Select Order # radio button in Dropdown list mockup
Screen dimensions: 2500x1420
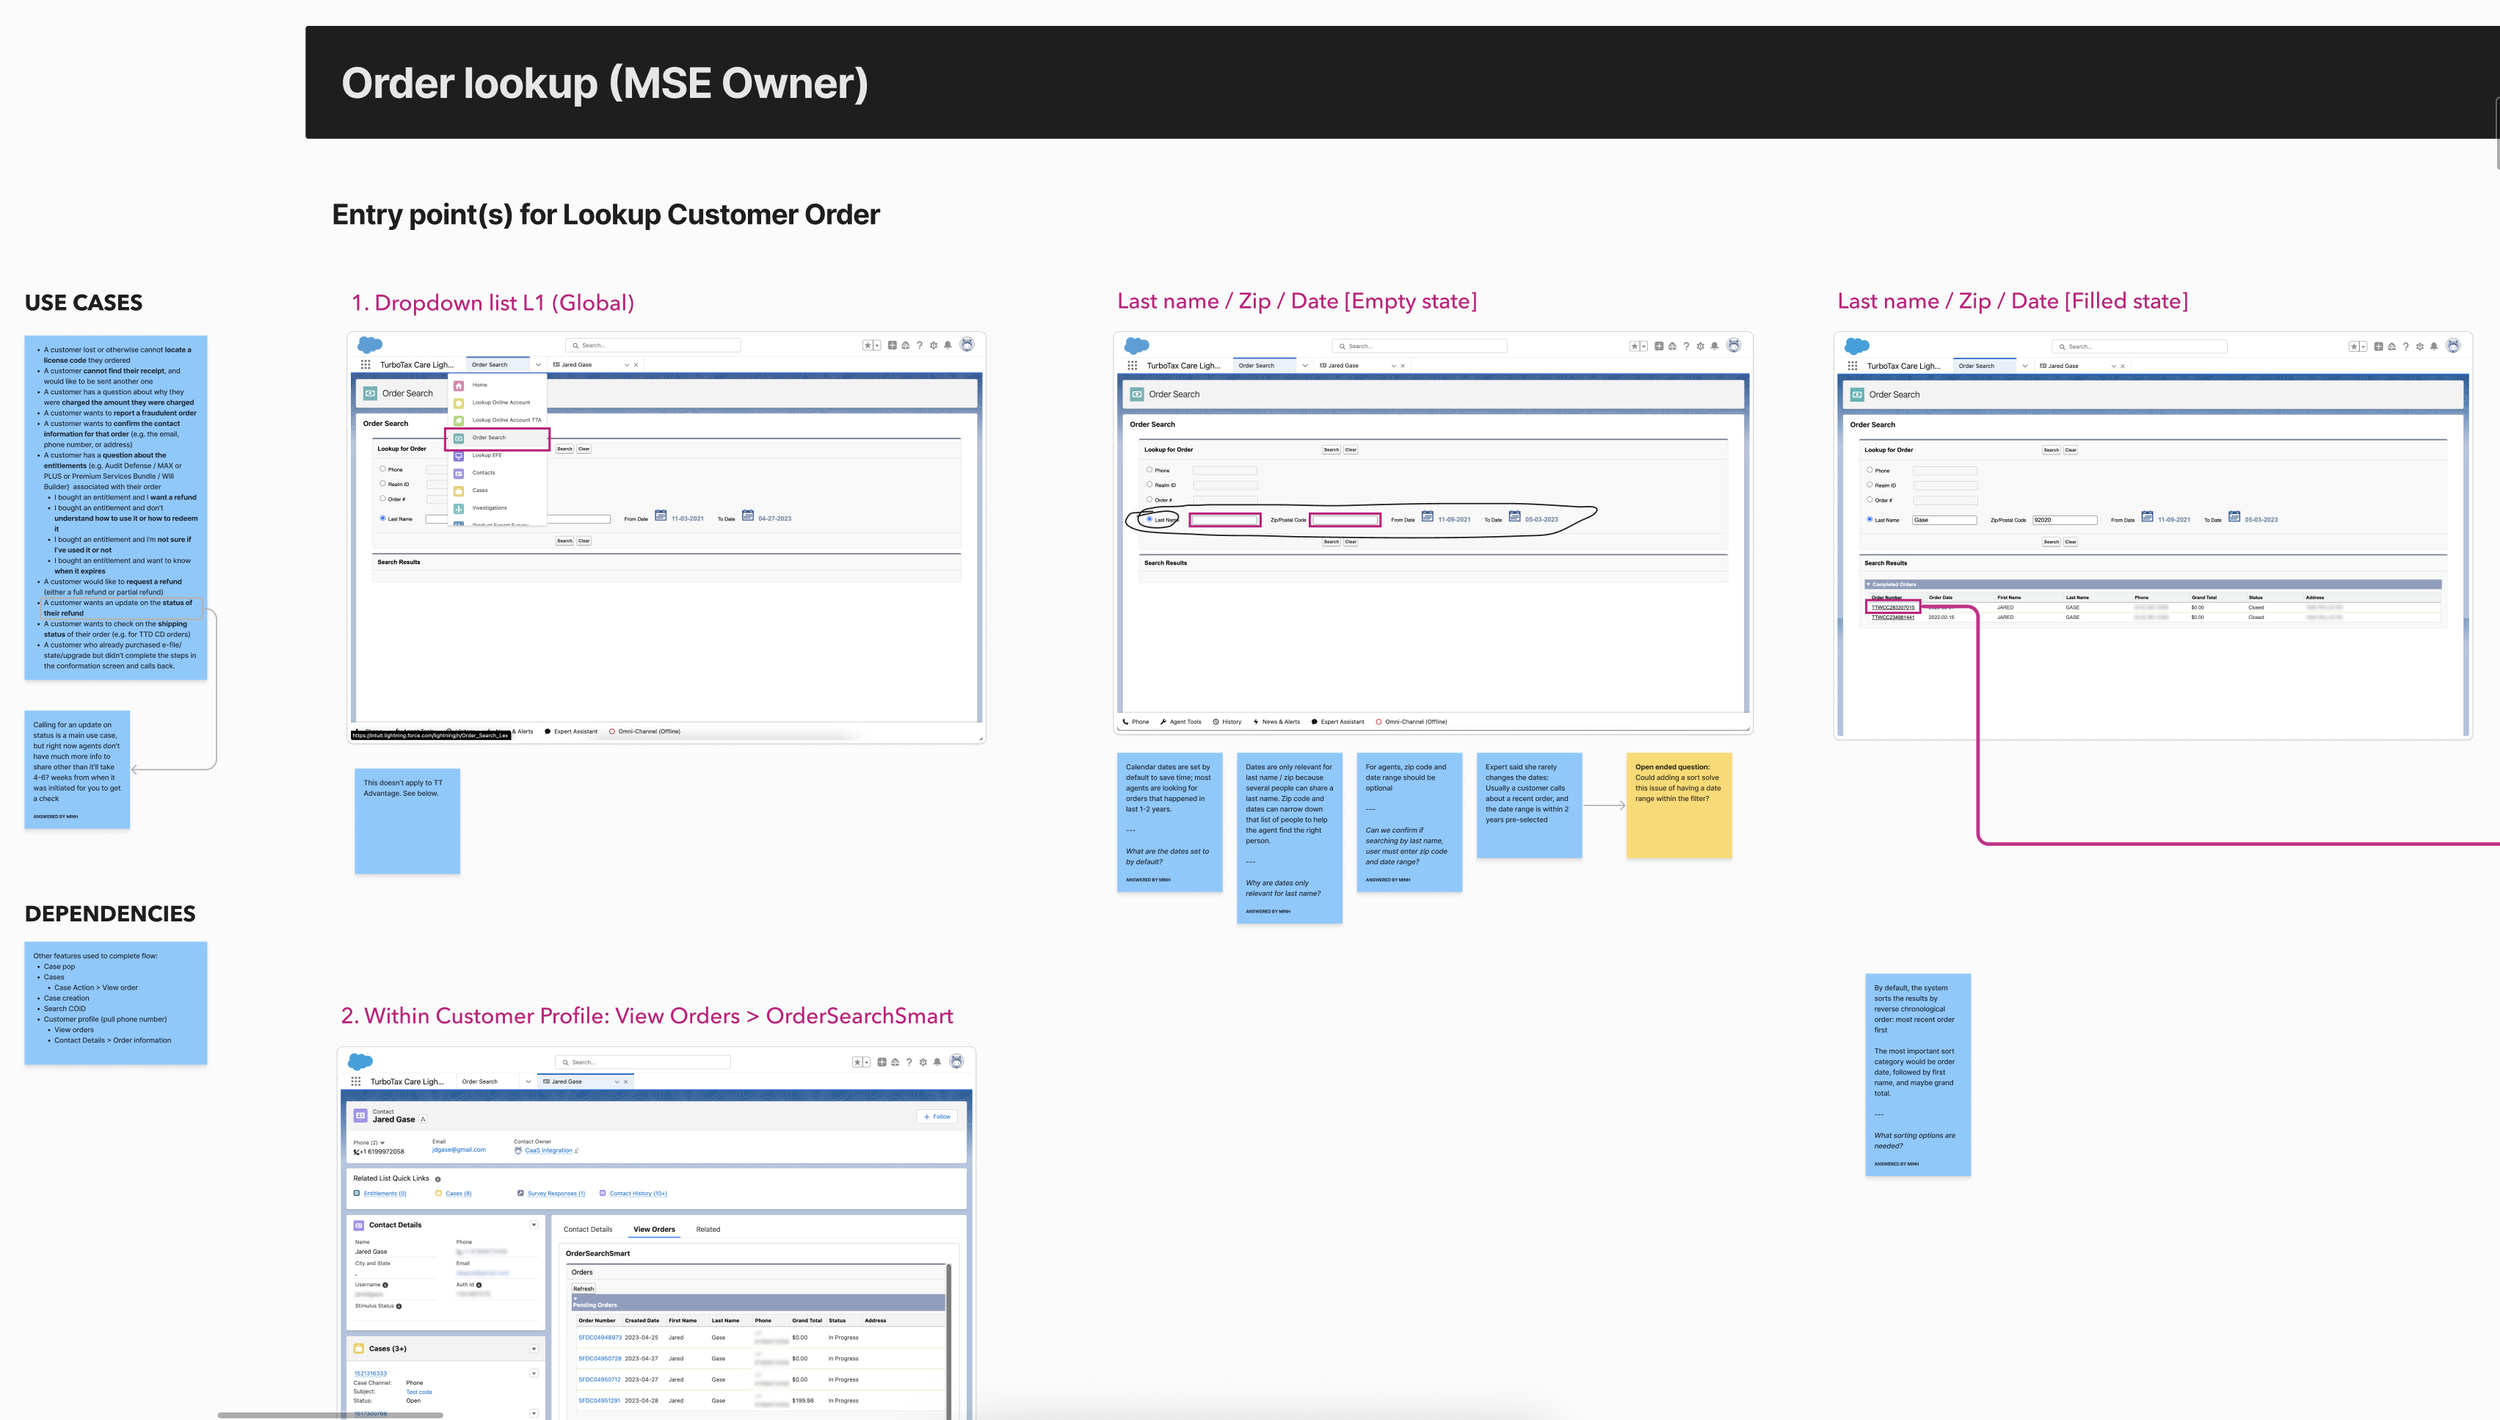(x=382, y=498)
